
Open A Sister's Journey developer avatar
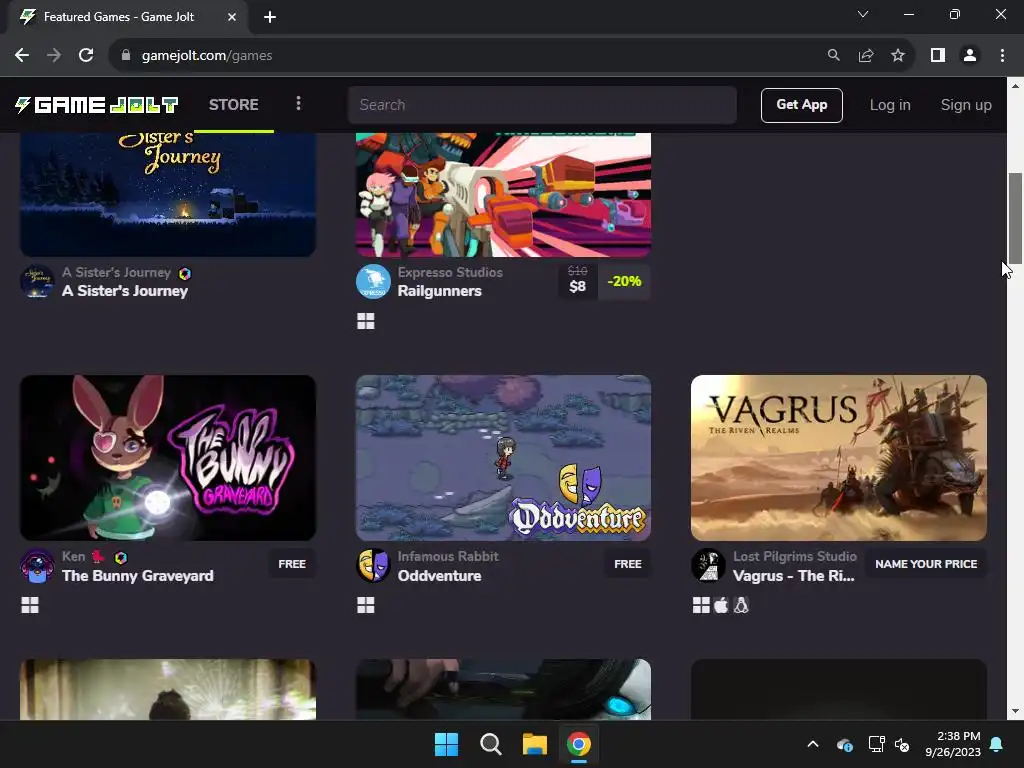(x=37, y=281)
